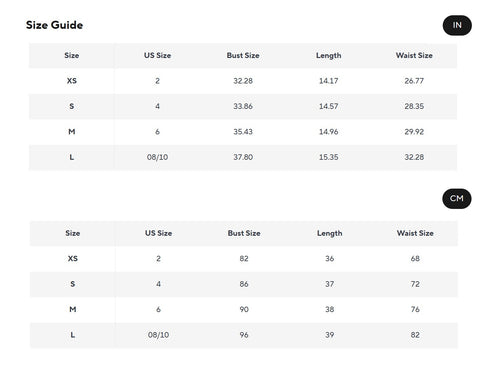The width and height of the screenshot is (480, 366).
Task: Click the 68 waist value for XS
Action: [415, 259]
